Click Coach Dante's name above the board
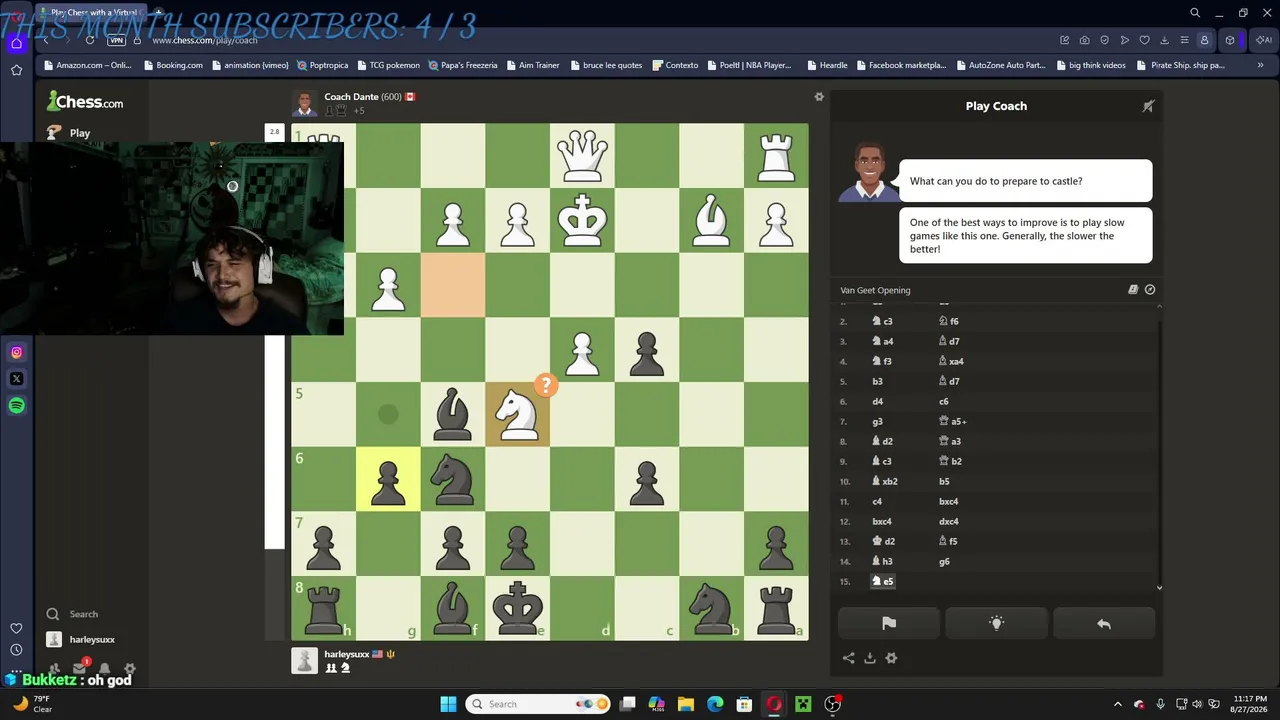The width and height of the screenshot is (1280, 720). click(351, 97)
